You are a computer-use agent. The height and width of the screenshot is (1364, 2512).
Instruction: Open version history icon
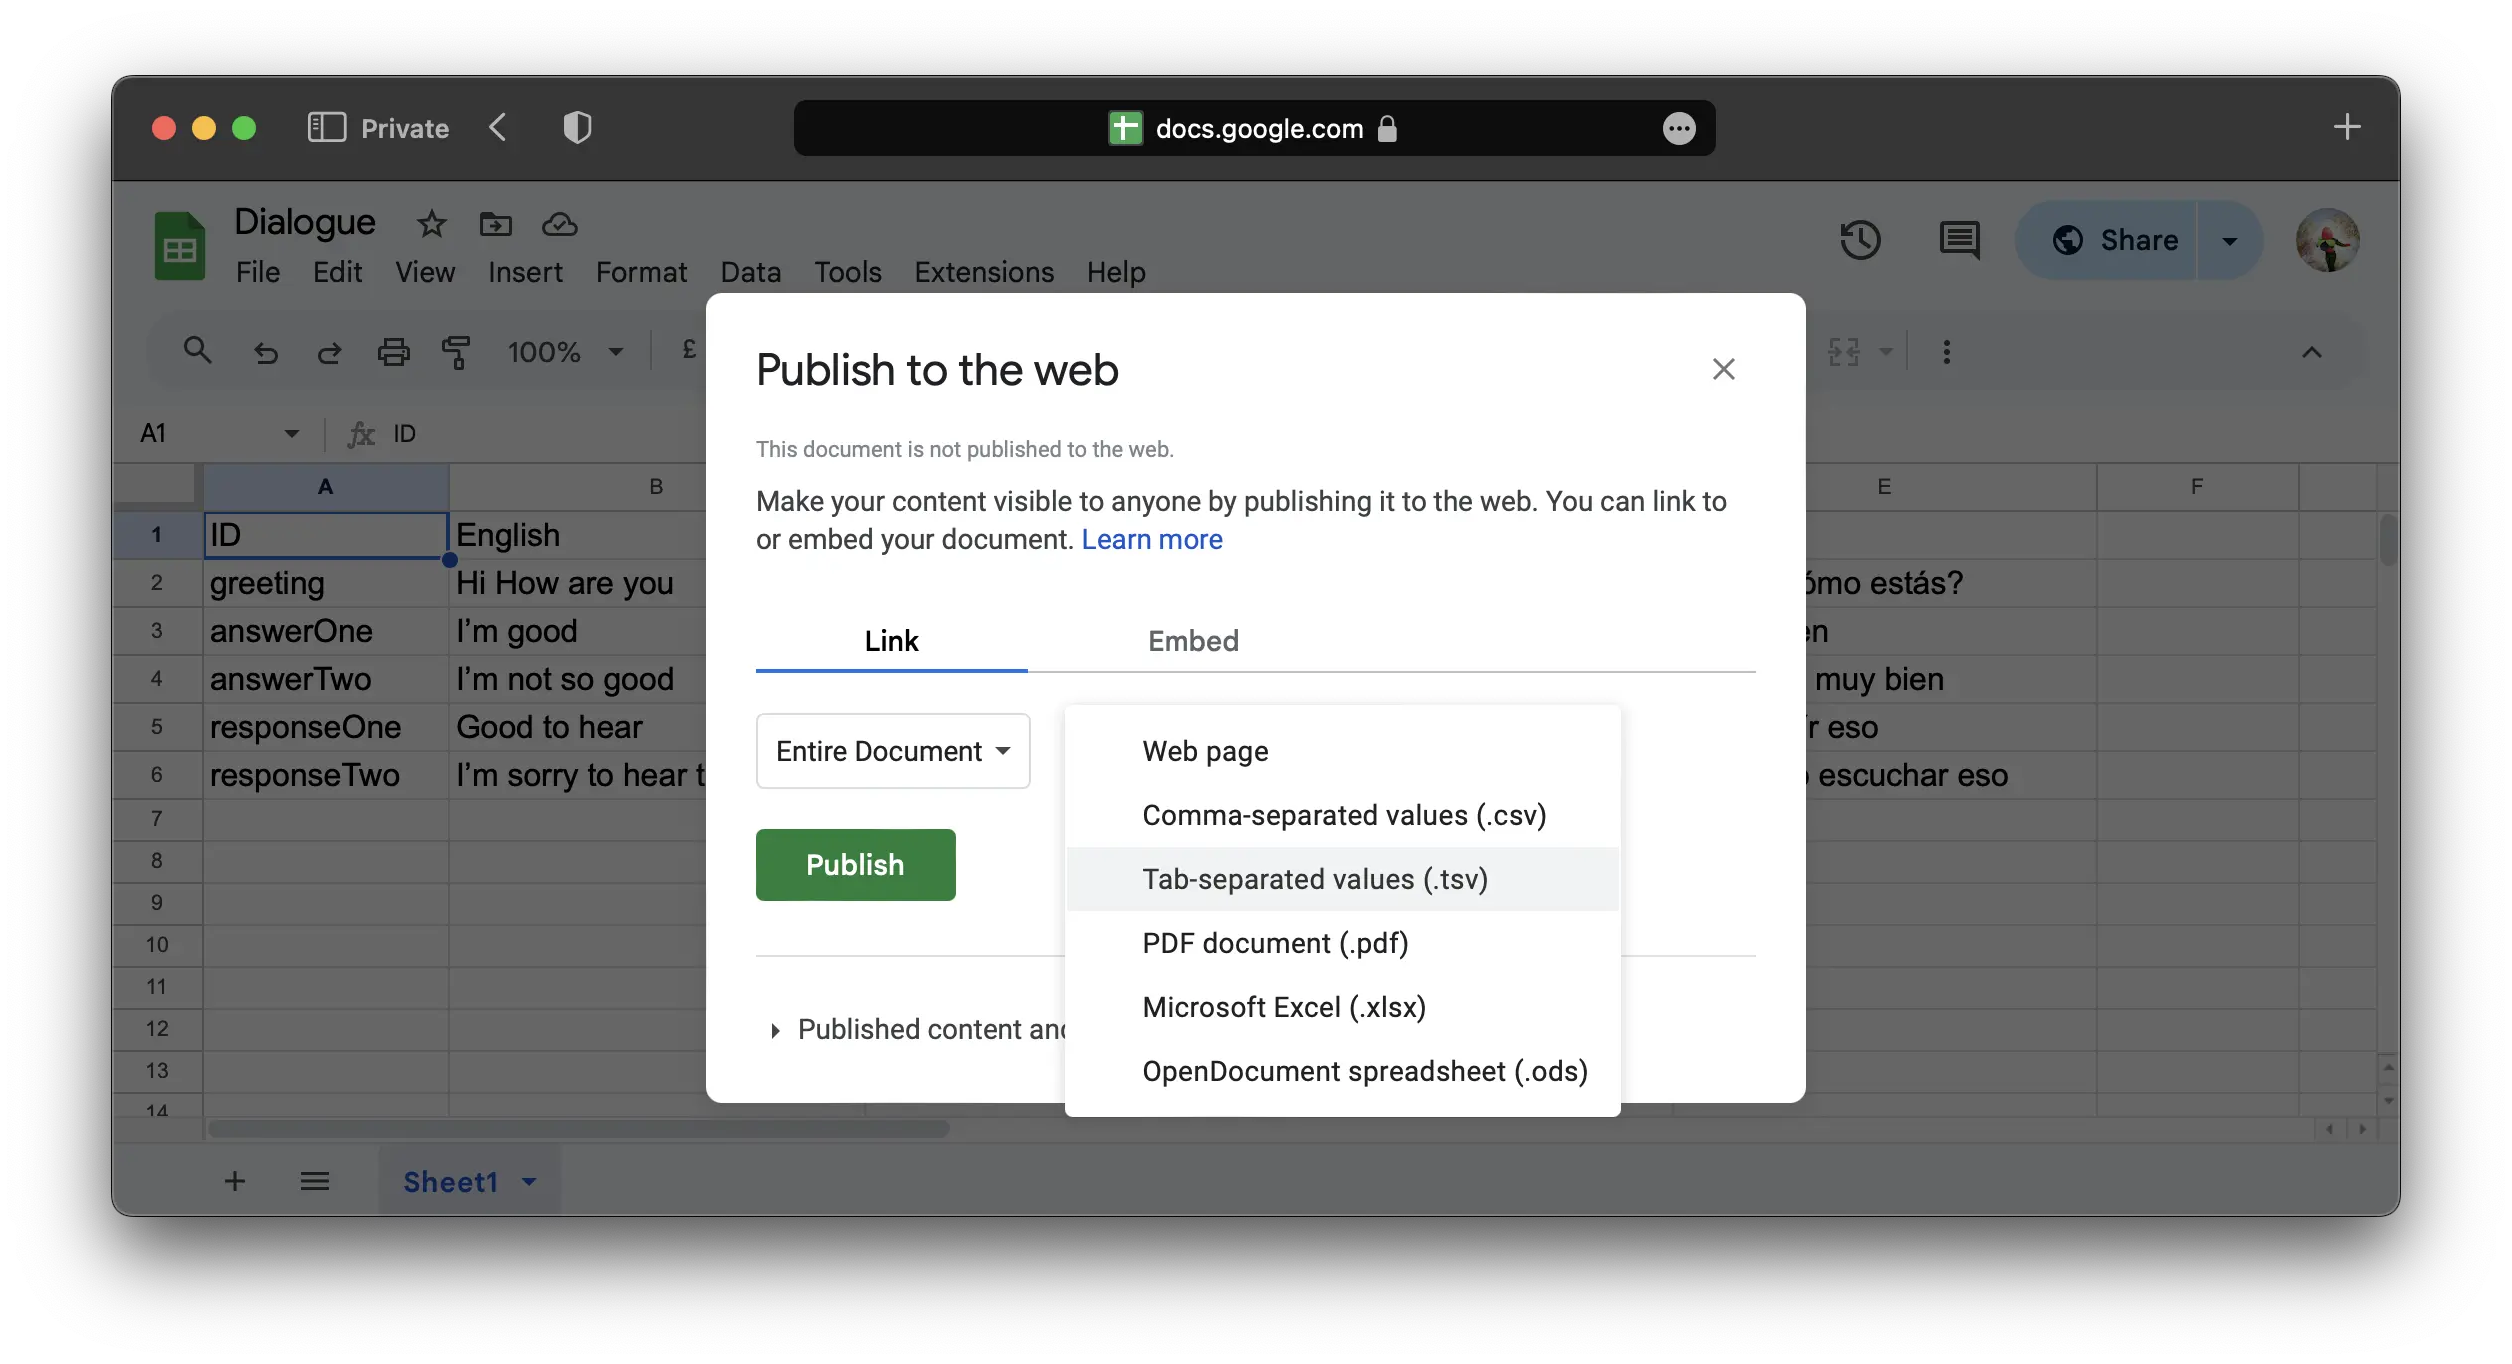pyautogui.click(x=1861, y=240)
